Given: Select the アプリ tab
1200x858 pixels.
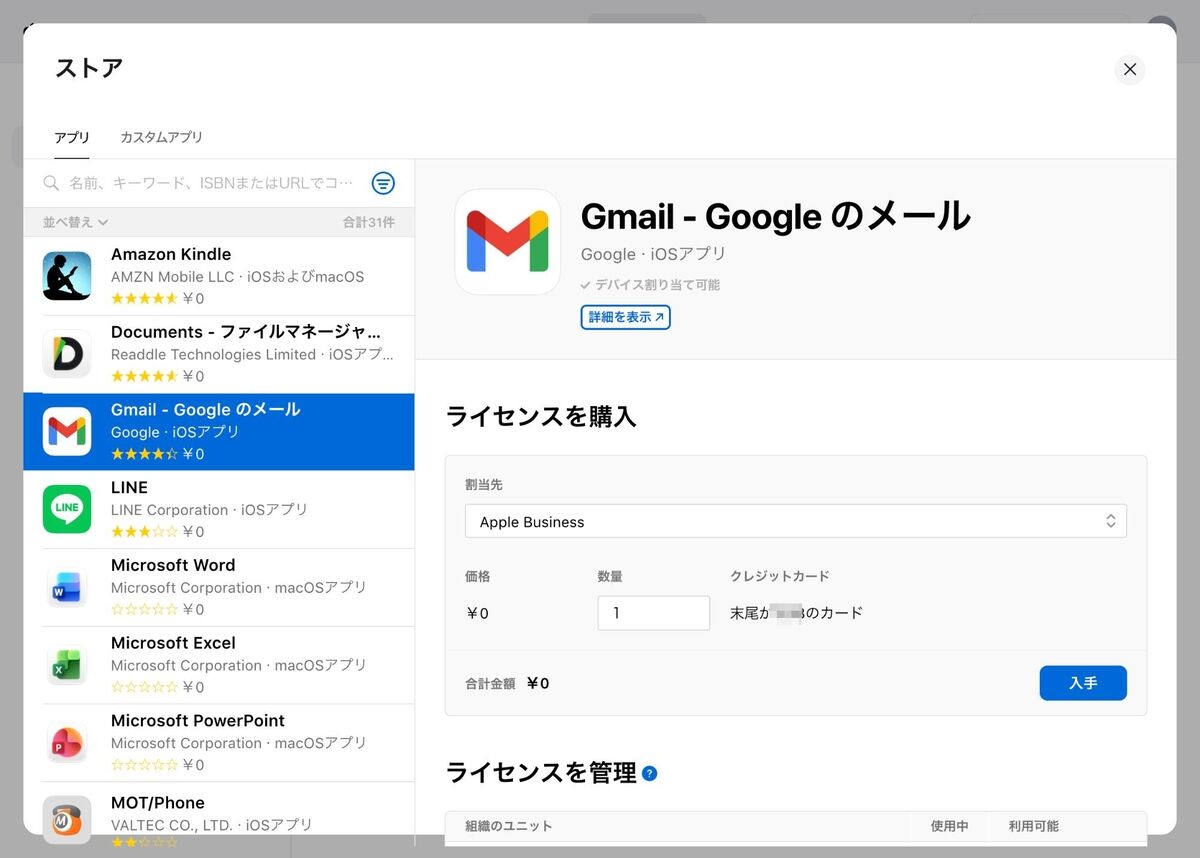Looking at the screenshot, I should point(72,137).
